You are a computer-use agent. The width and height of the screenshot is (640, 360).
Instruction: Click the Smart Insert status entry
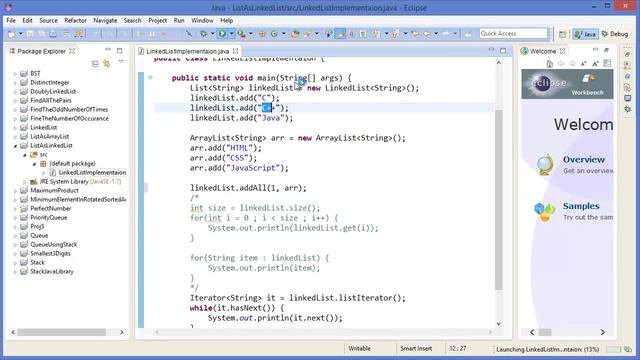point(416,349)
